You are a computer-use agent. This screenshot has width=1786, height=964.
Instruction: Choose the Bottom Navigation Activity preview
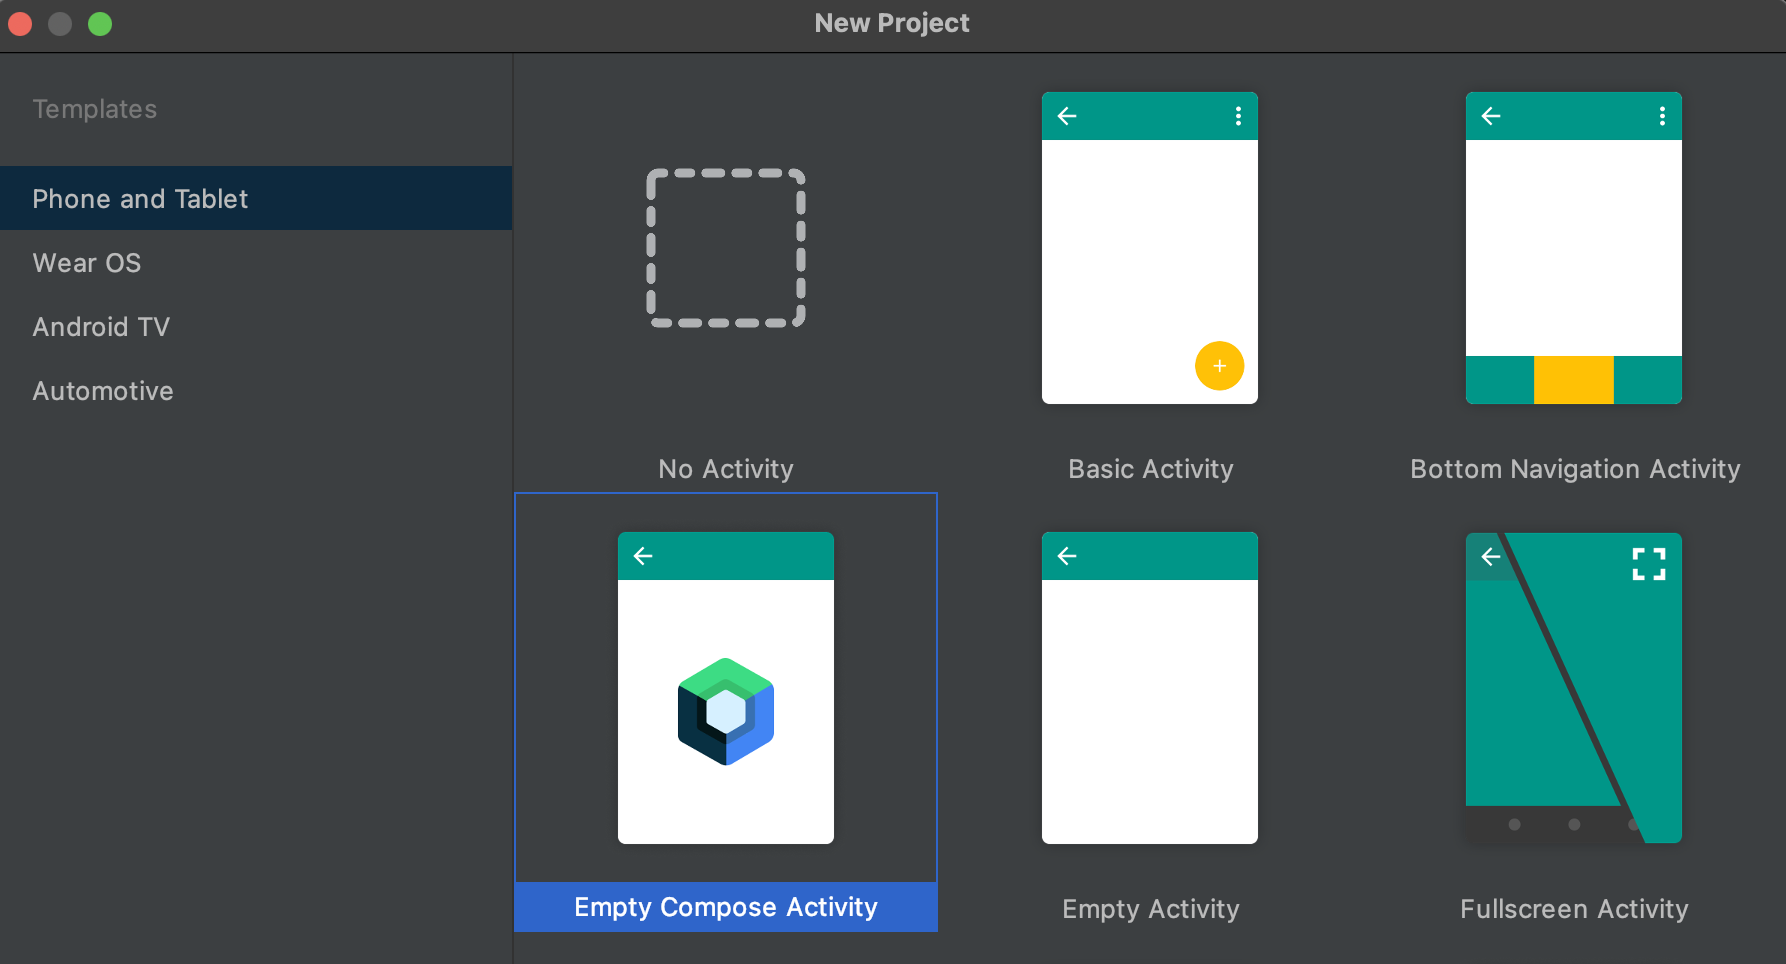click(x=1574, y=248)
